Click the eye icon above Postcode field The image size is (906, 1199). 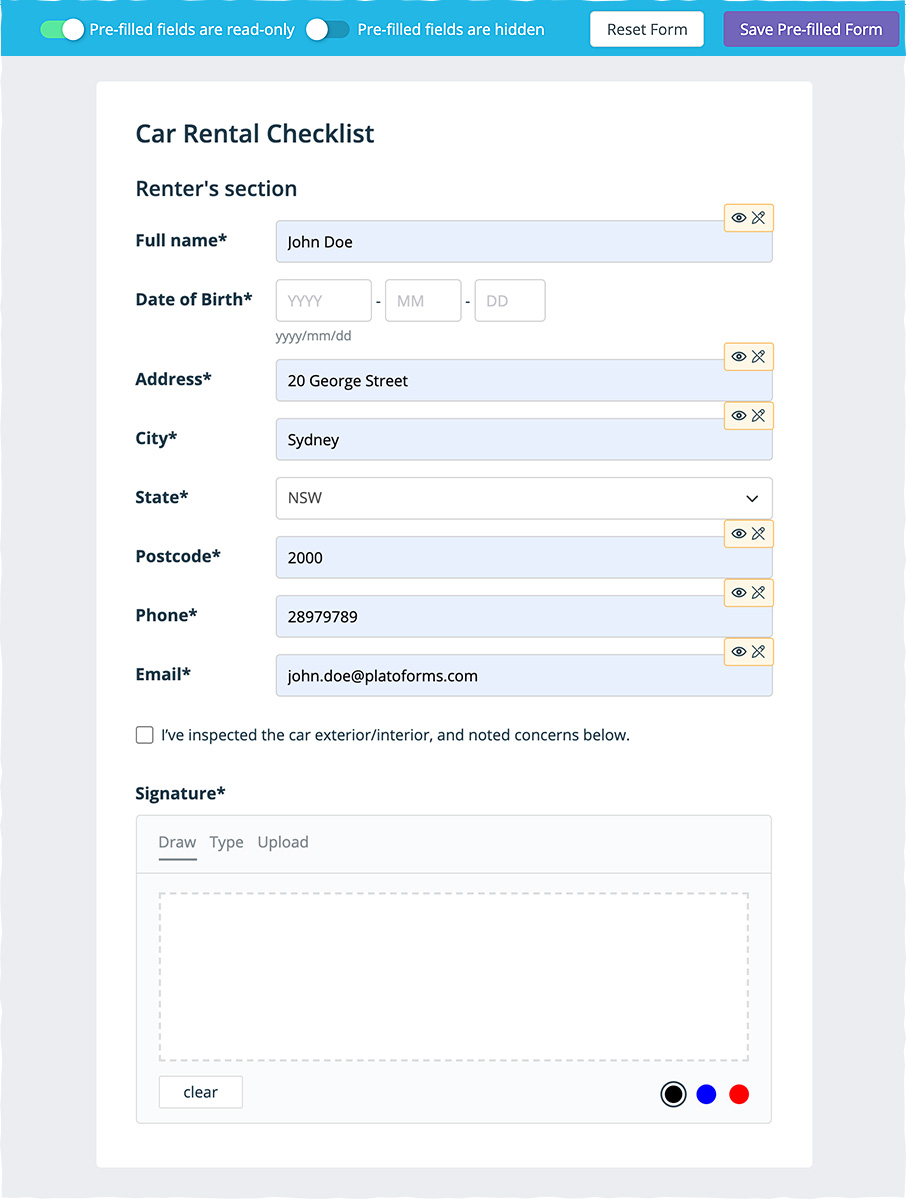point(739,534)
